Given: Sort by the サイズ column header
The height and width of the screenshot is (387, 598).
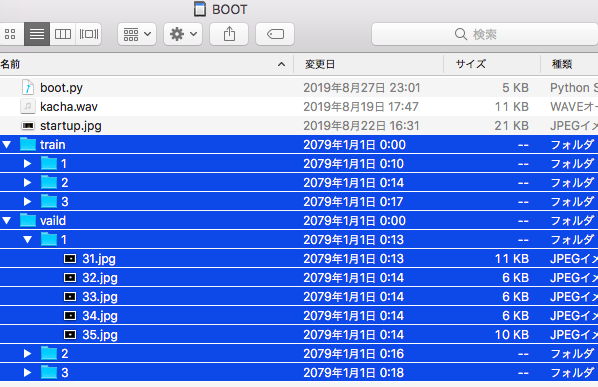Looking at the screenshot, I should [492, 64].
